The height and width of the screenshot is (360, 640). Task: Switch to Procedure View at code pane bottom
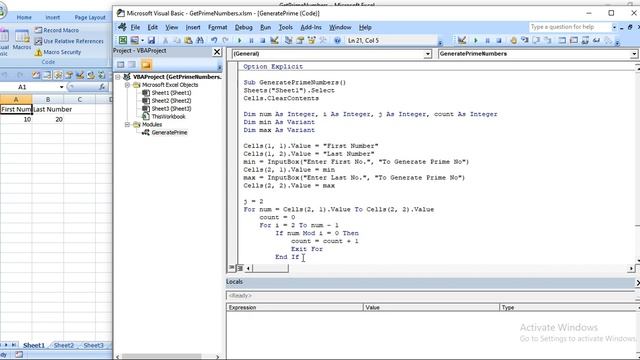(x=232, y=268)
